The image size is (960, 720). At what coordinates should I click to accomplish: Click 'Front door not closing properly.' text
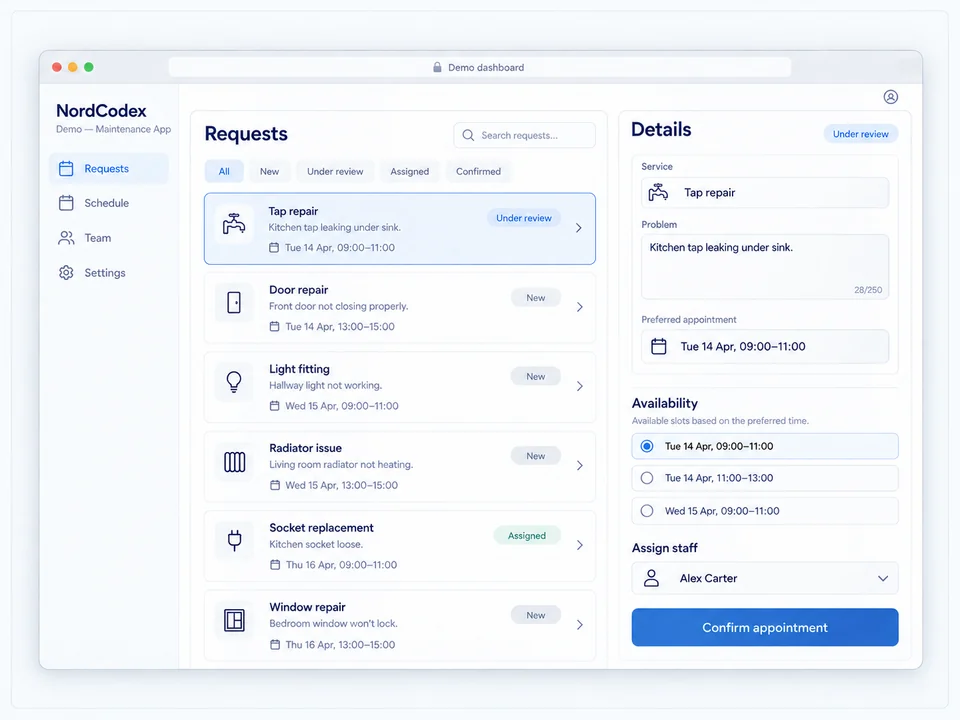click(339, 306)
